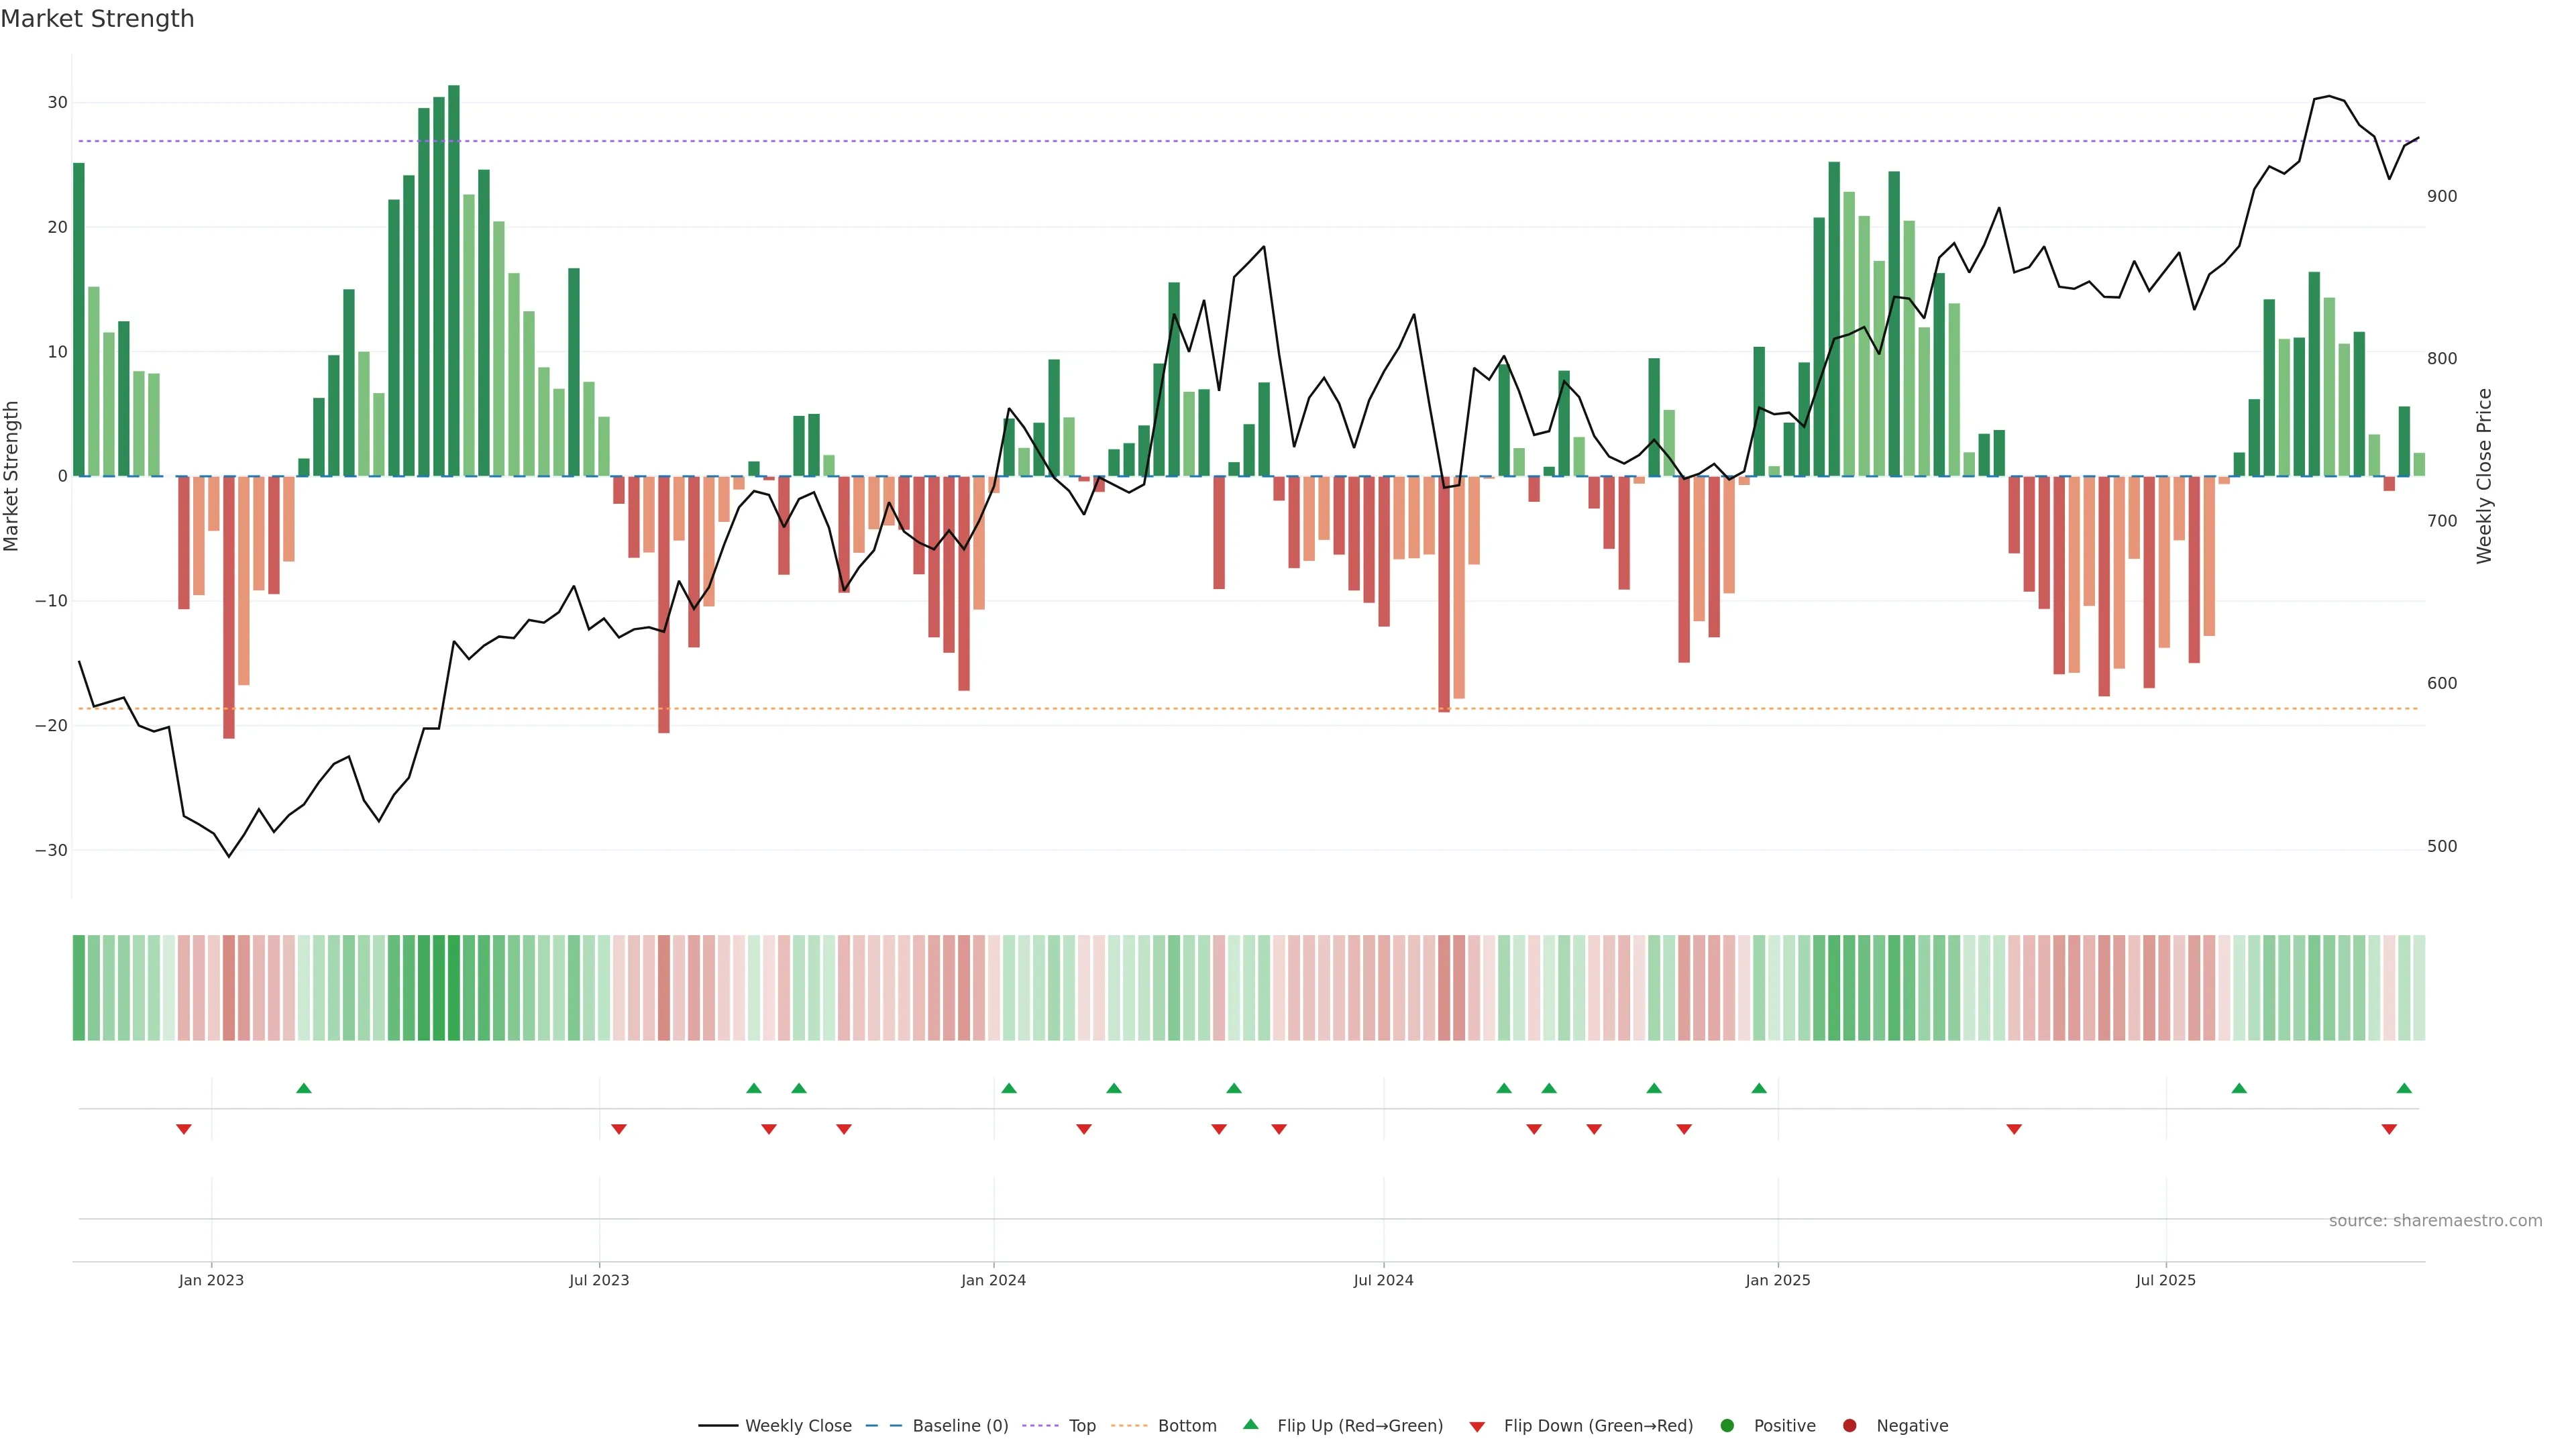
Task: Select the first green flip-up triangle marker
Action: pyautogui.click(x=304, y=1088)
